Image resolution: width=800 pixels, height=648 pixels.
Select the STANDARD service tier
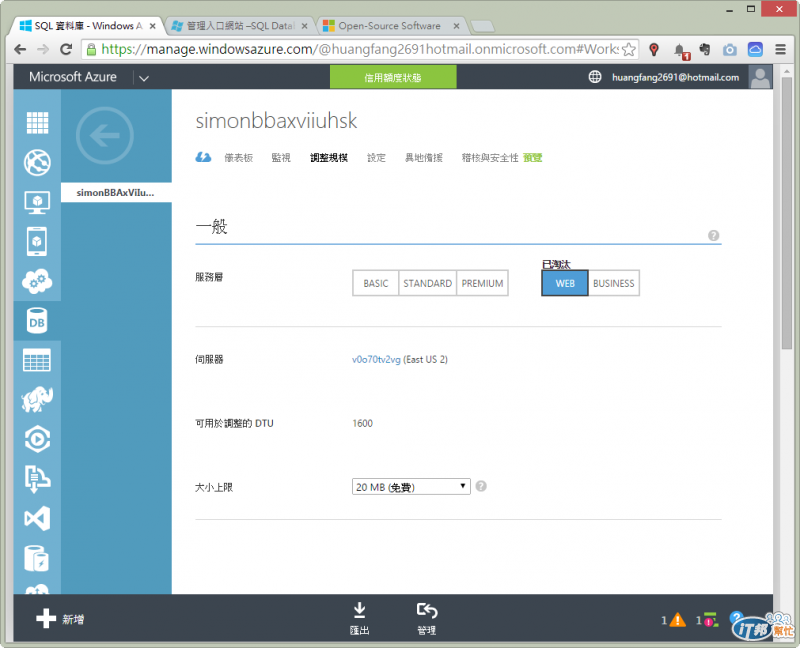[428, 283]
